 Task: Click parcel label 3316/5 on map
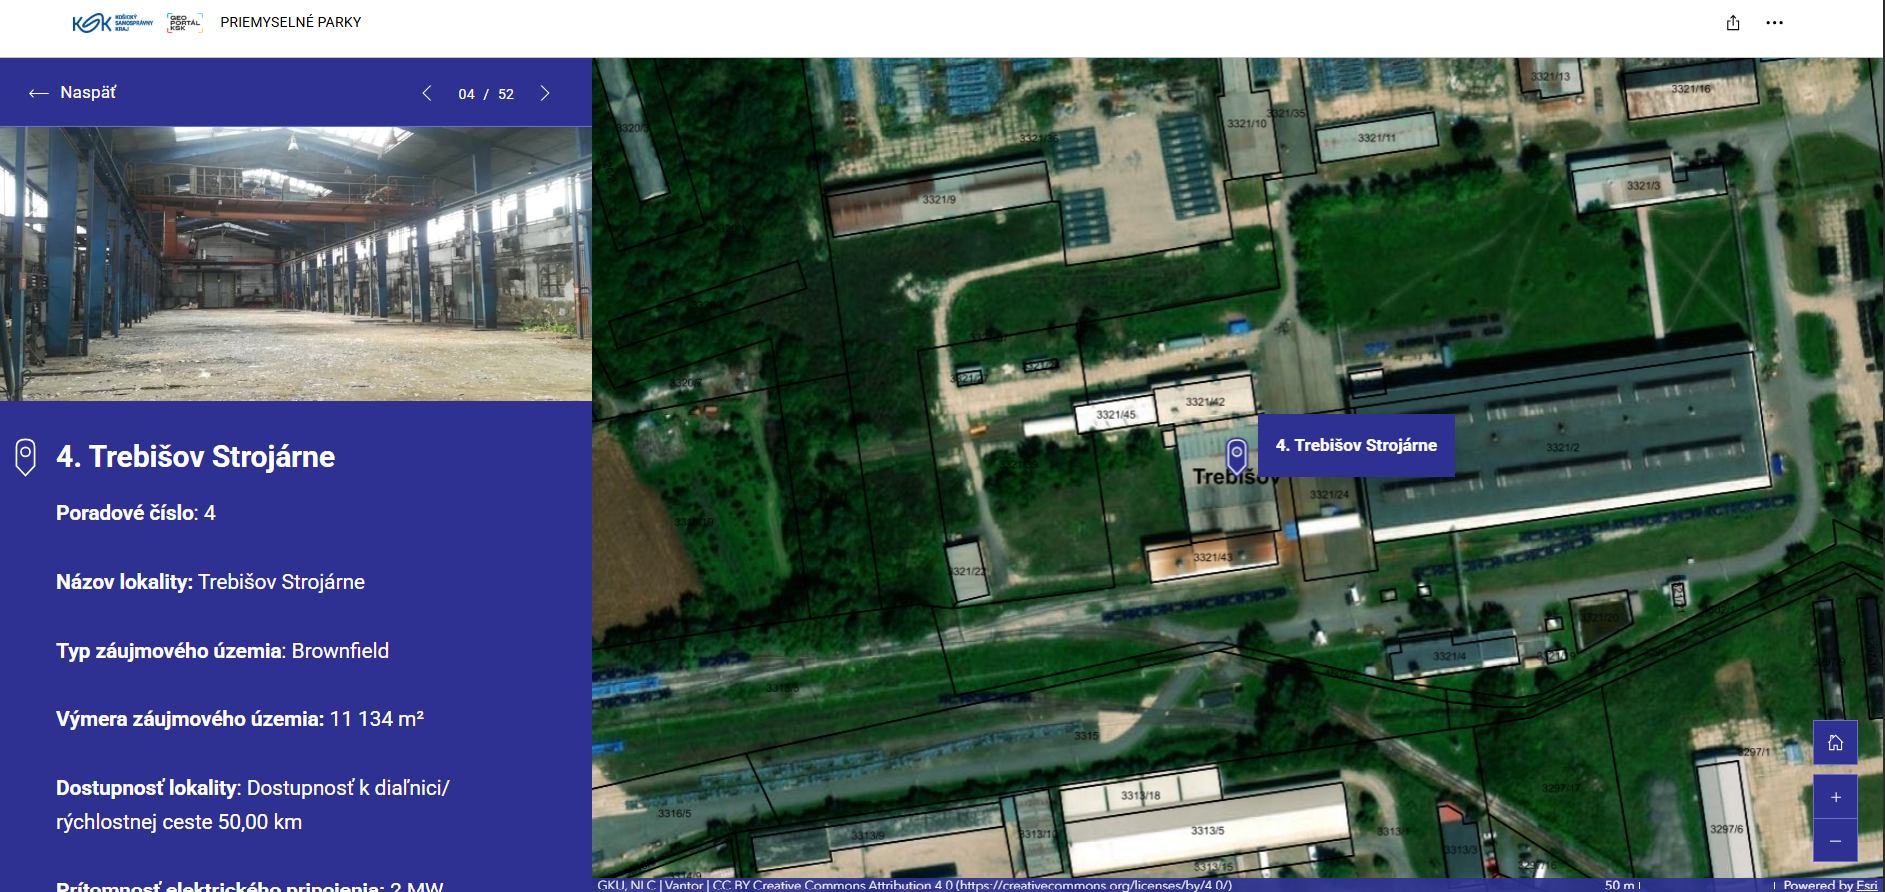tap(674, 814)
